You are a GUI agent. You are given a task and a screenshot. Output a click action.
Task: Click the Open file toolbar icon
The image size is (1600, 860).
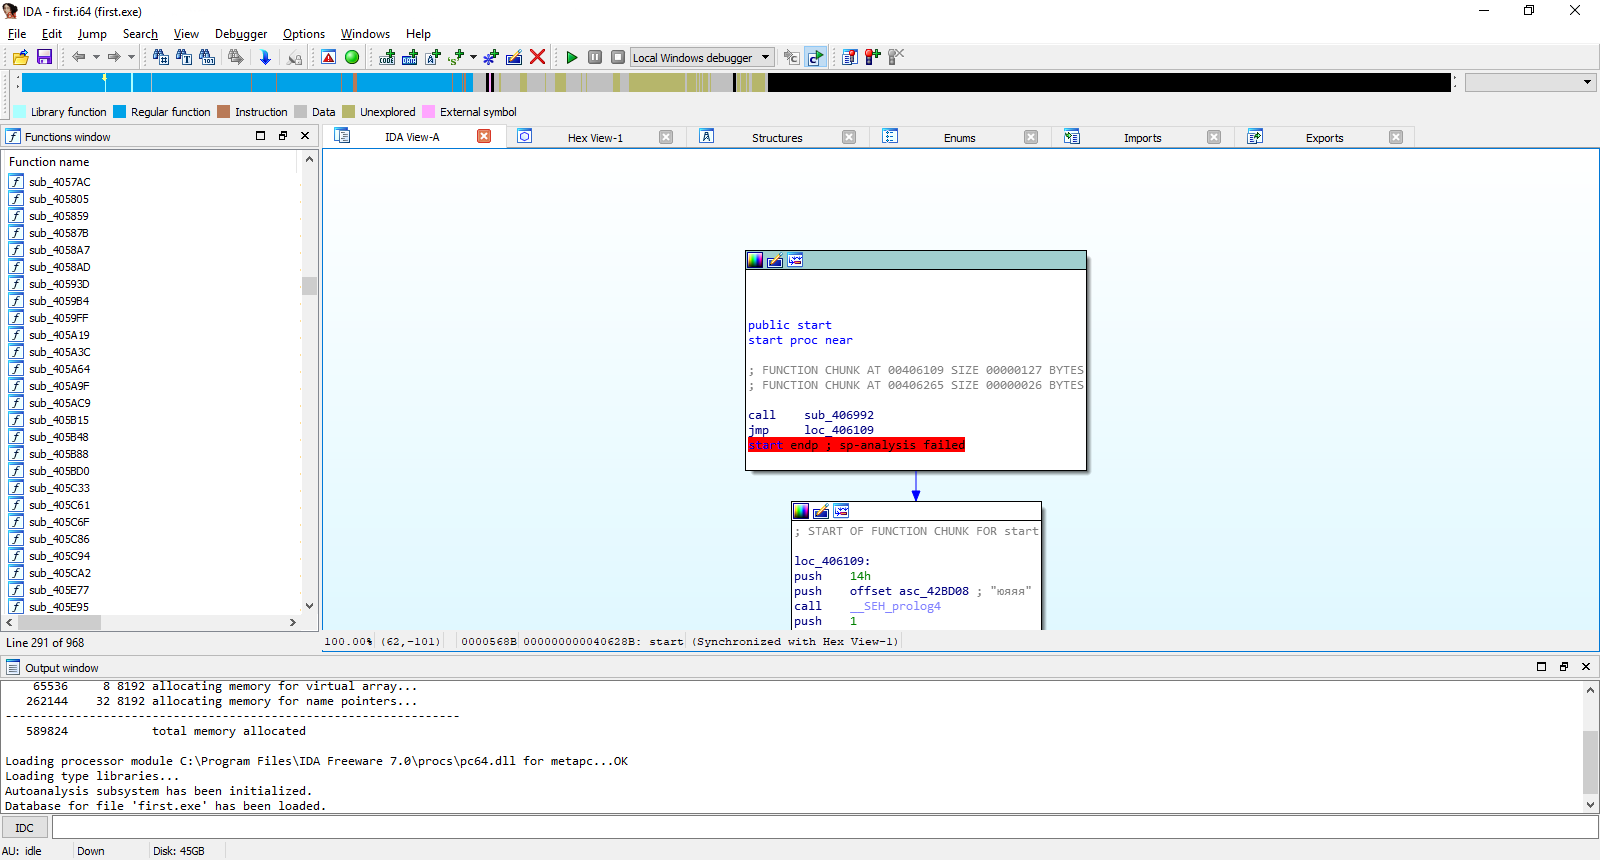pos(20,57)
